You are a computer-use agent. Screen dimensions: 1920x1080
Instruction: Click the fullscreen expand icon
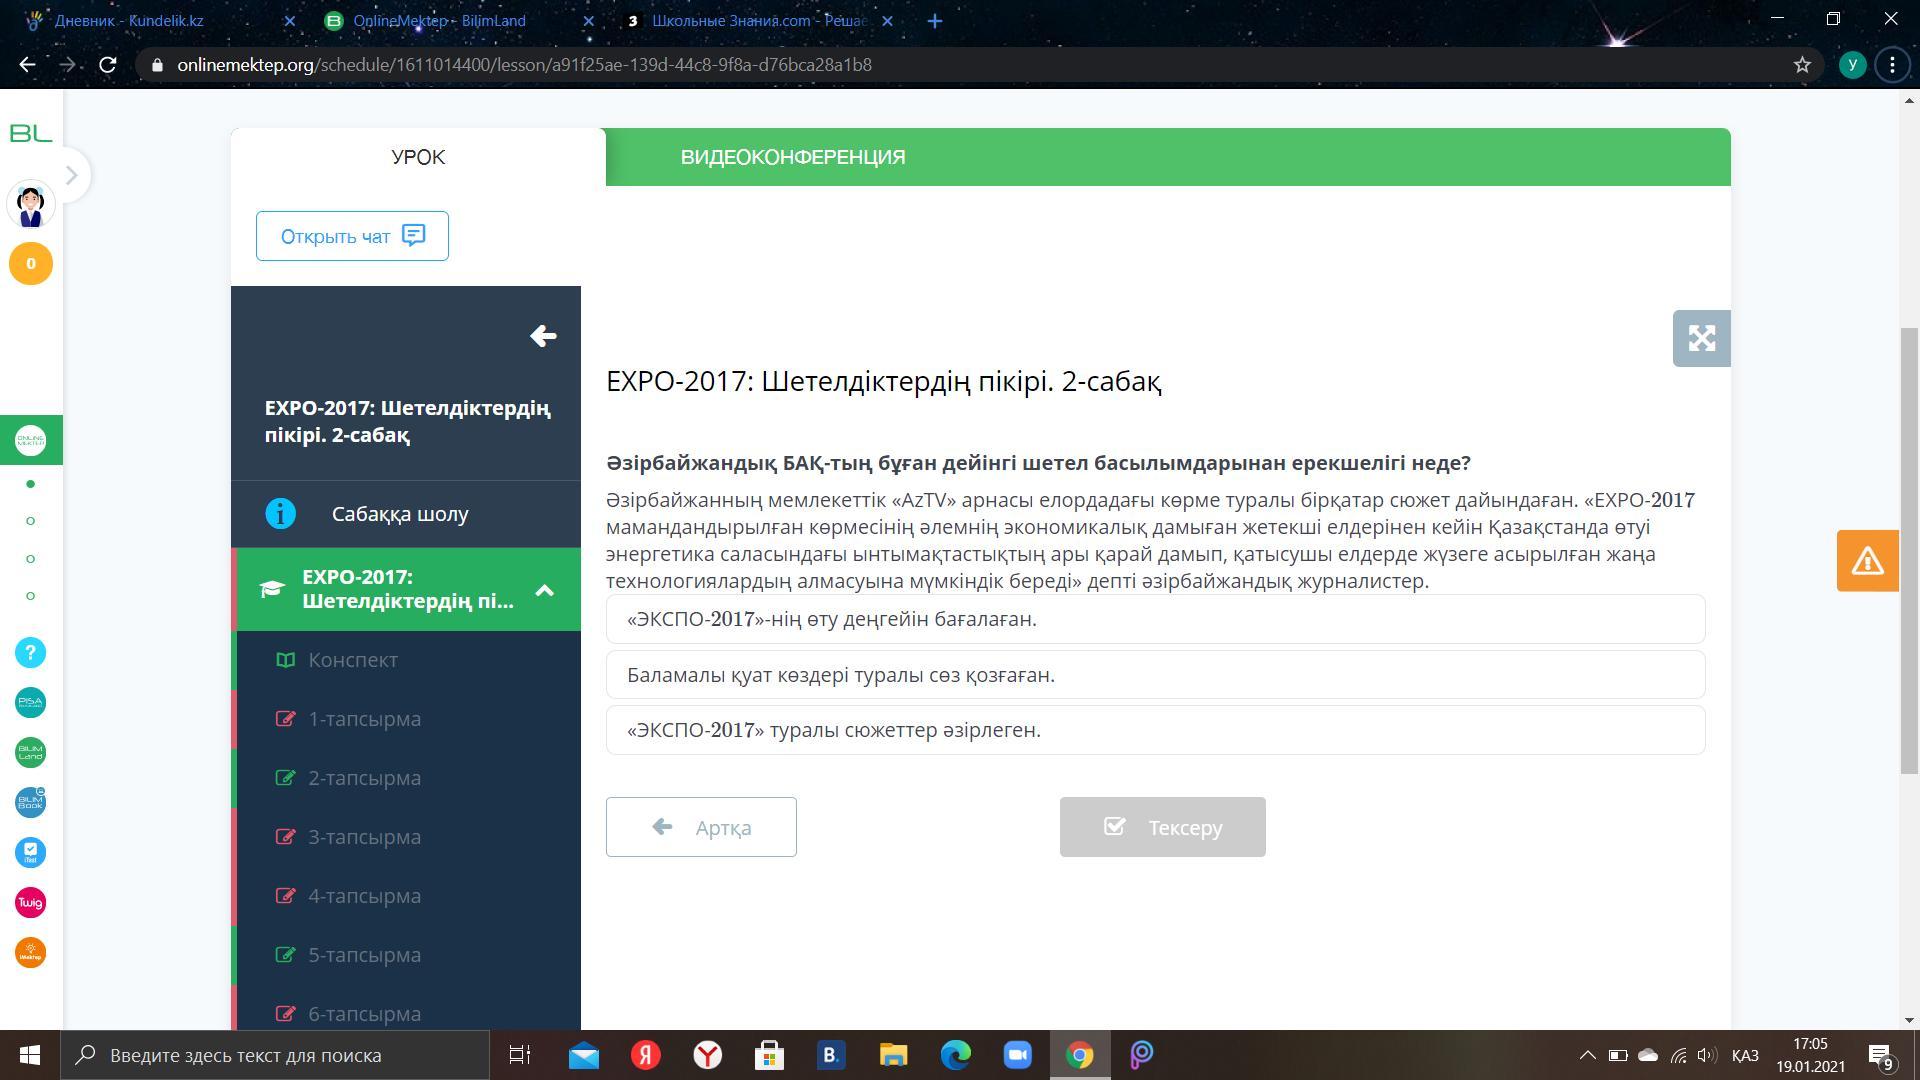click(x=1701, y=338)
